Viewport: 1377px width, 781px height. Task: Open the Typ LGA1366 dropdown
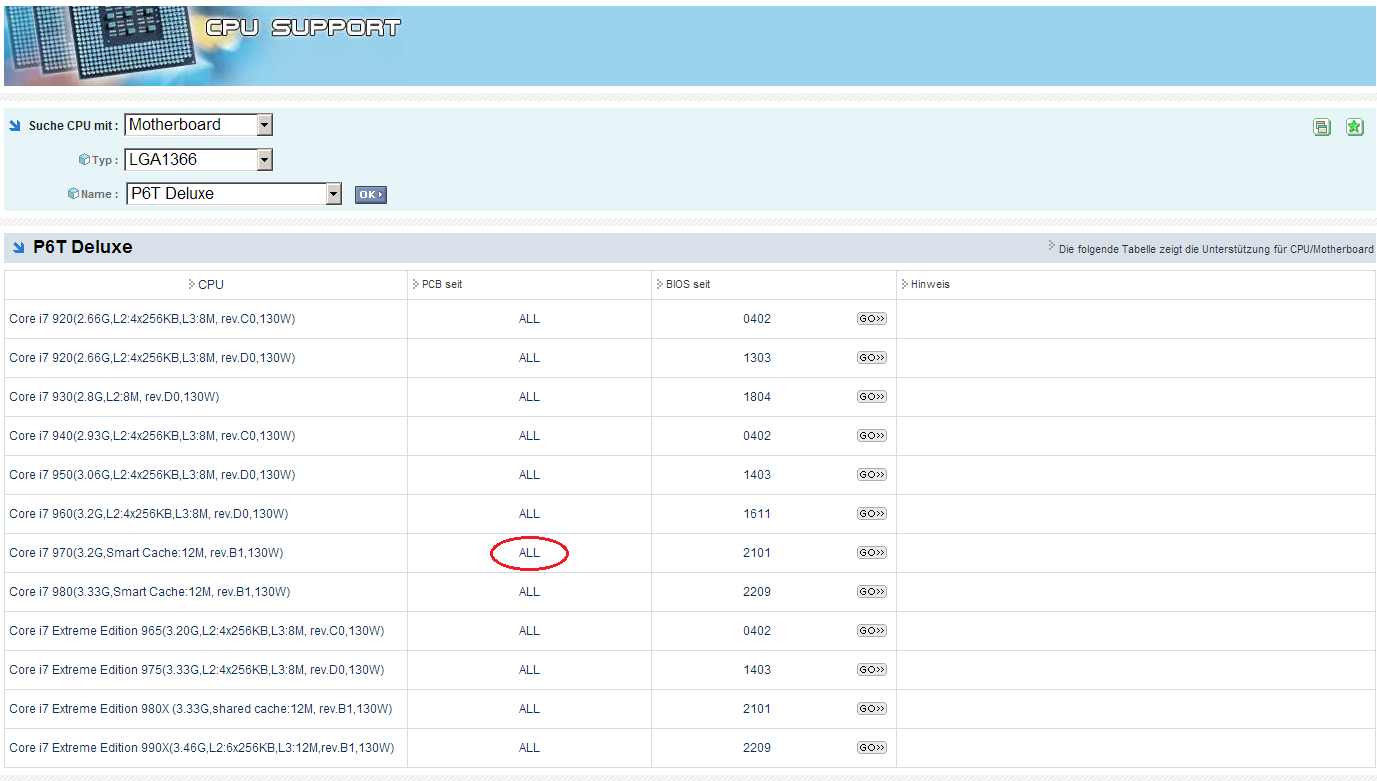click(x=198, y=159)
